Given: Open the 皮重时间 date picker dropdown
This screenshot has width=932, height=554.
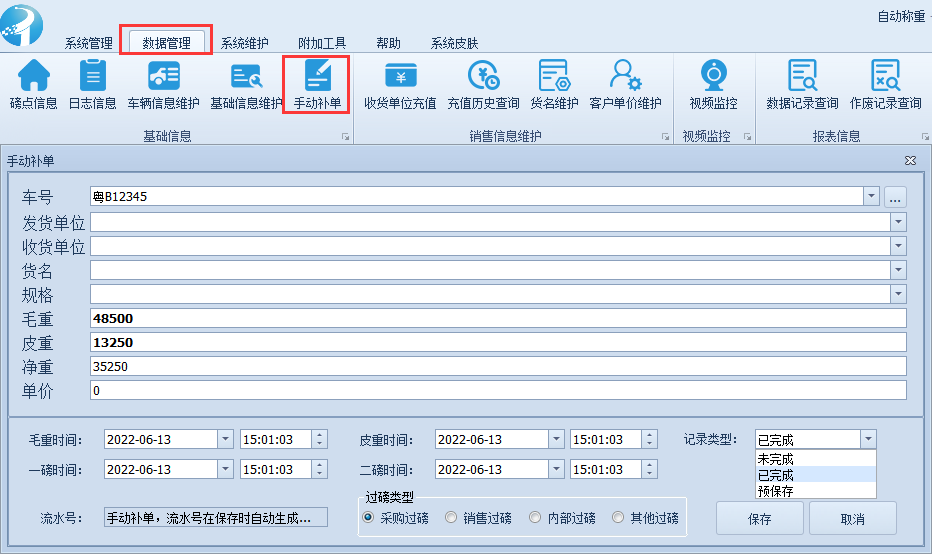Looking at the screenshot, I should [556, 439].
